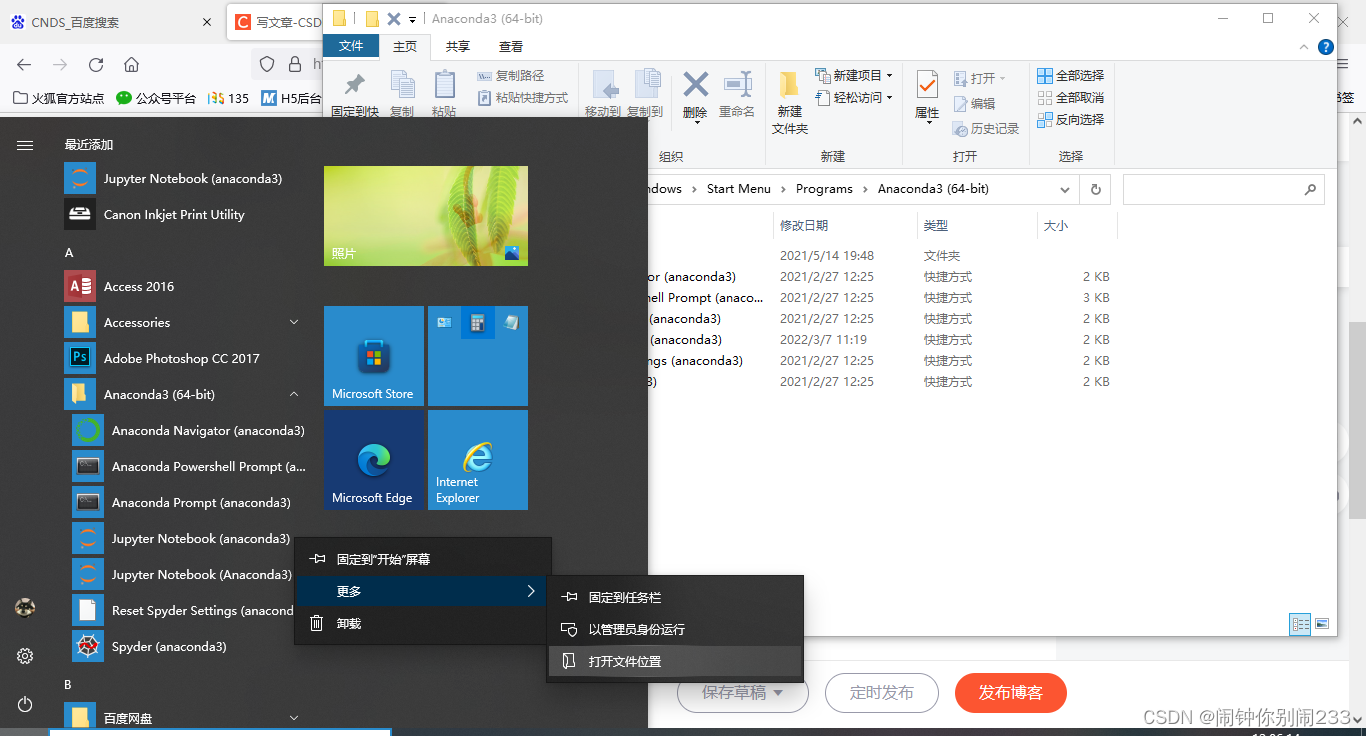Click New Folder in Explorer ribbon

coord(790,103)
